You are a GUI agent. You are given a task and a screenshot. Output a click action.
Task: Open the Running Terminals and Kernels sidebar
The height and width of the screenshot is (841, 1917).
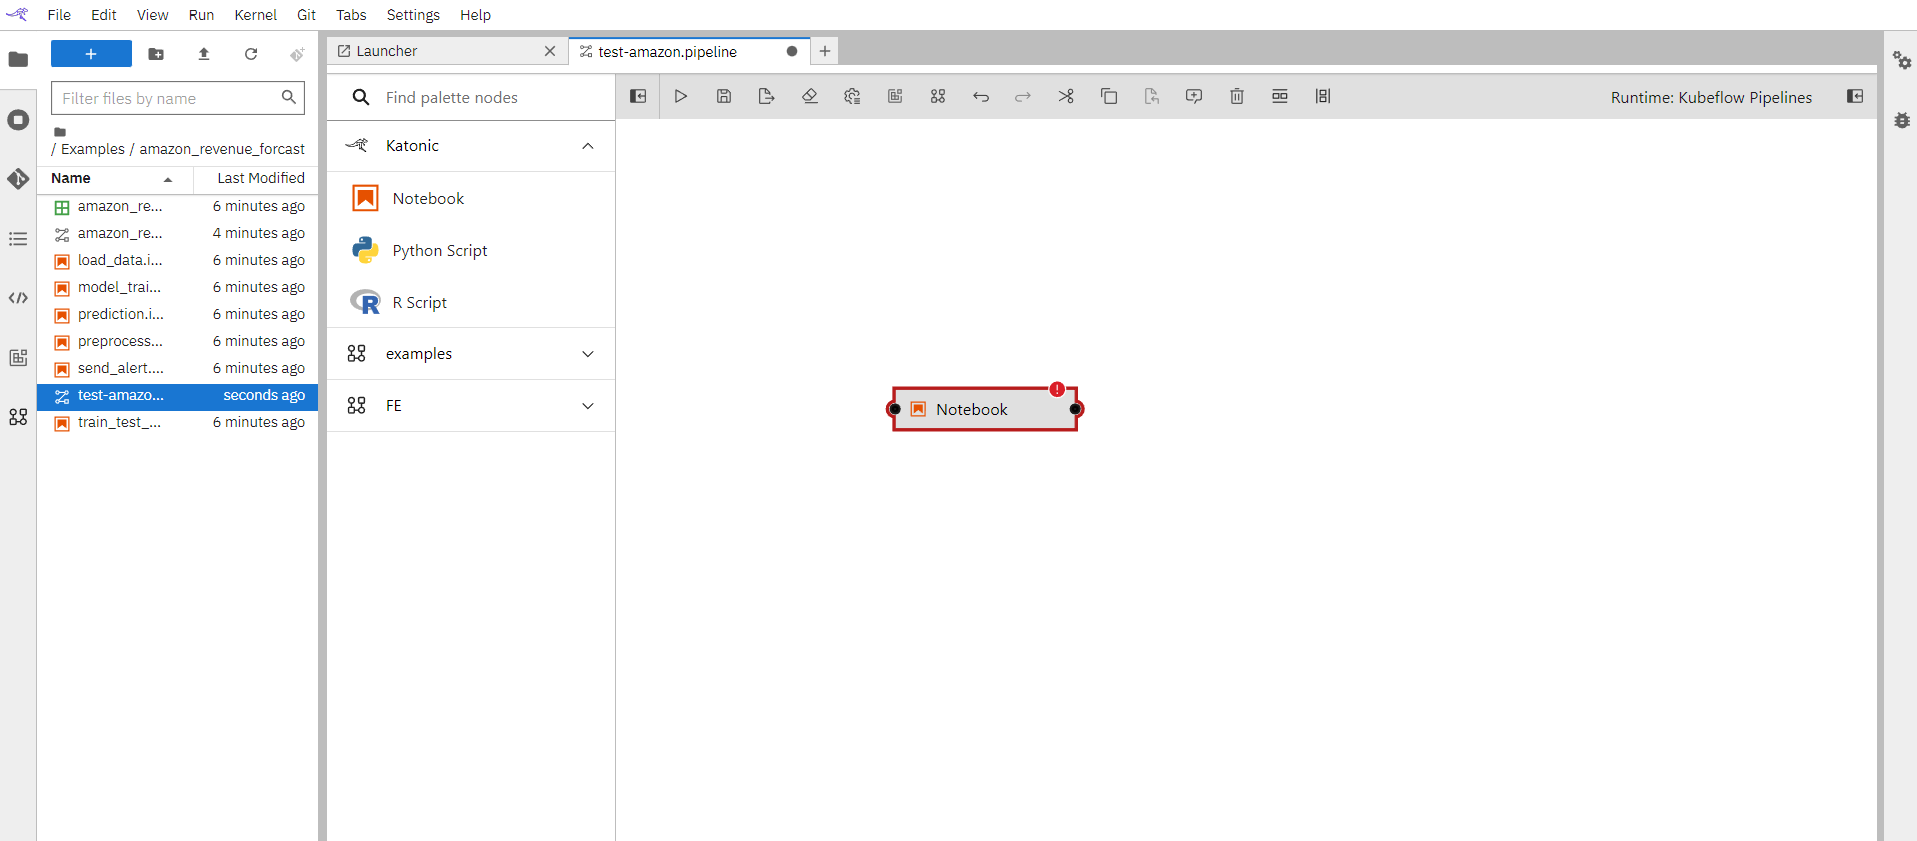(18, 120)
